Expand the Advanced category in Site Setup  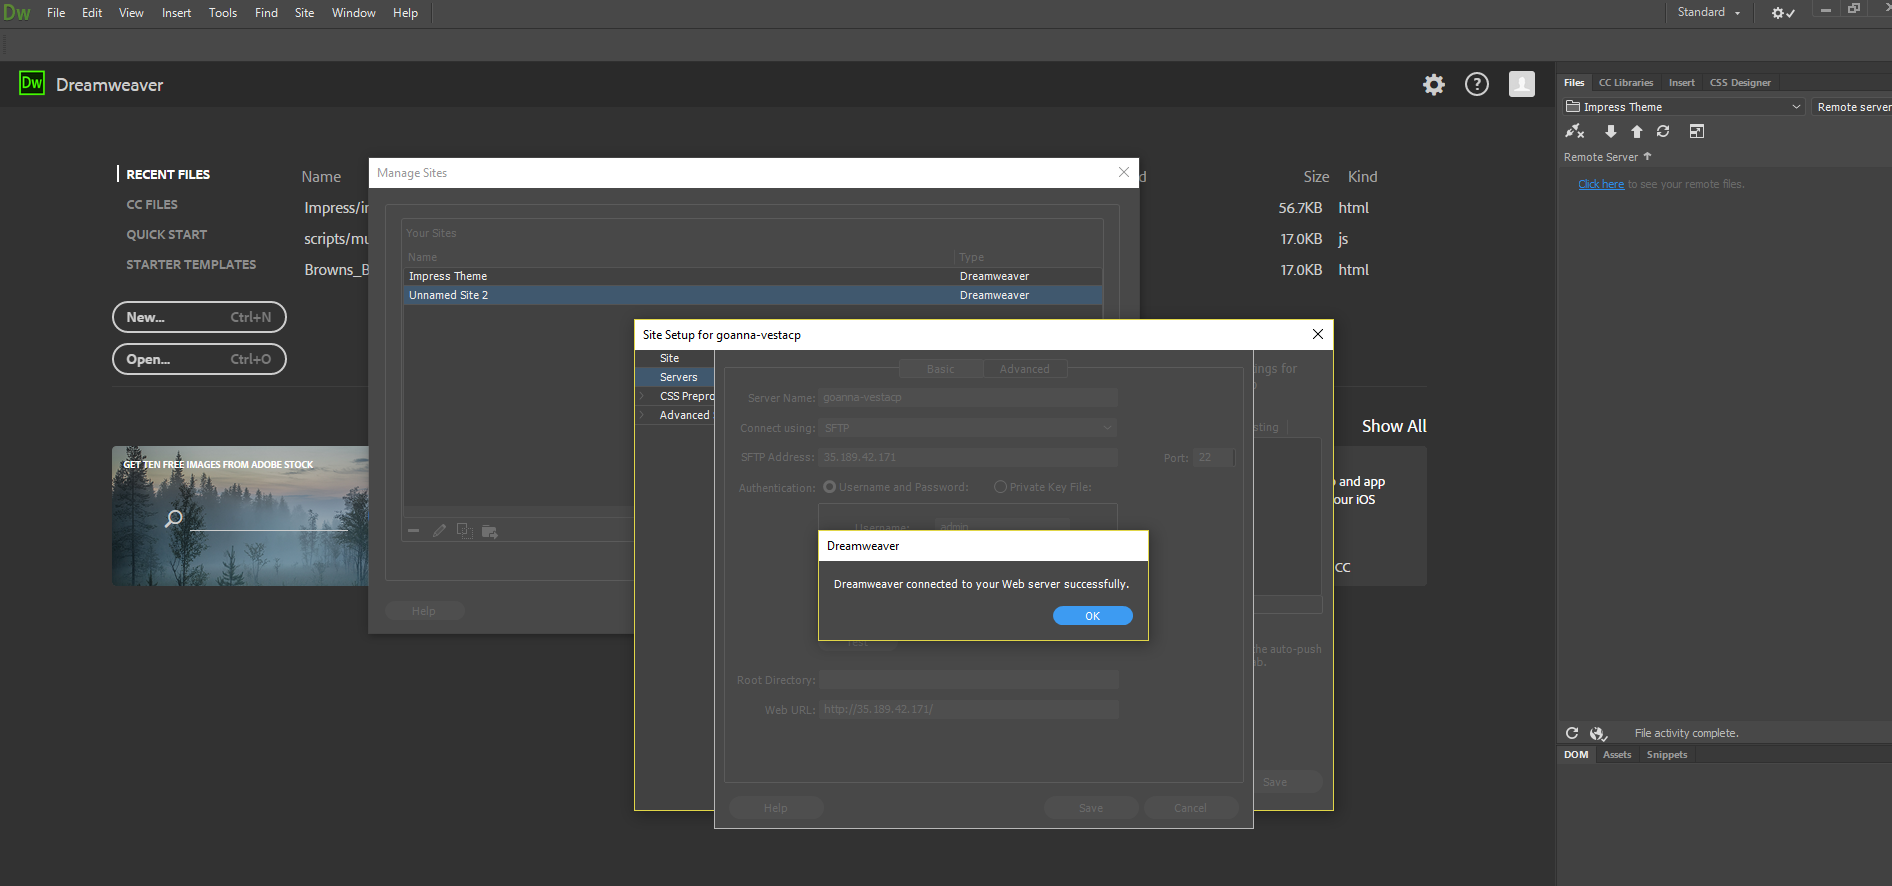click(642, 415)
